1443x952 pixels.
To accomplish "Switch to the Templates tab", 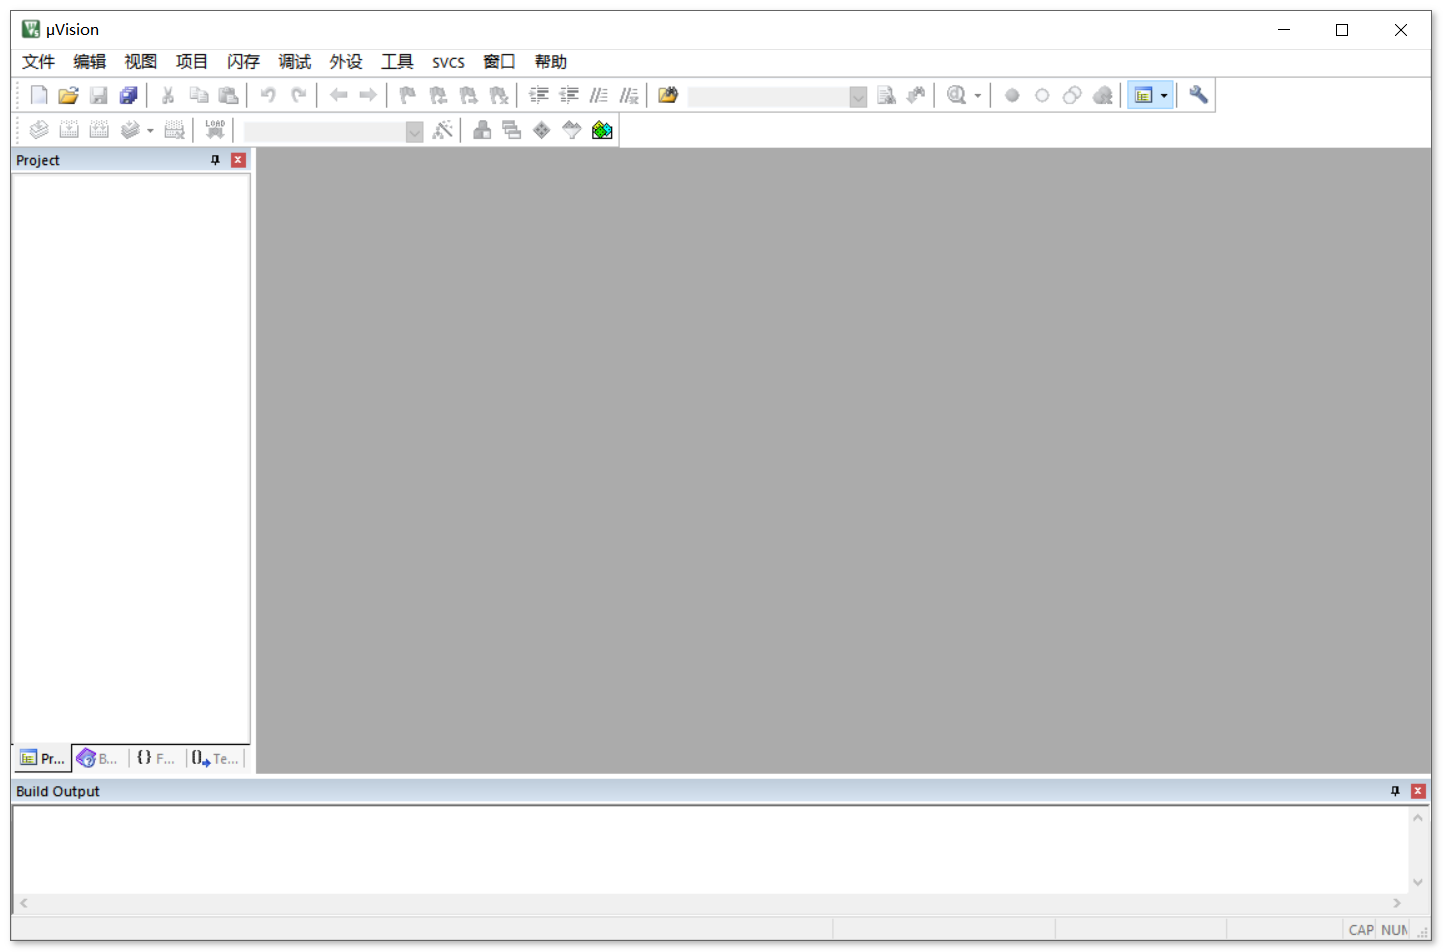I will coord(216,759).
